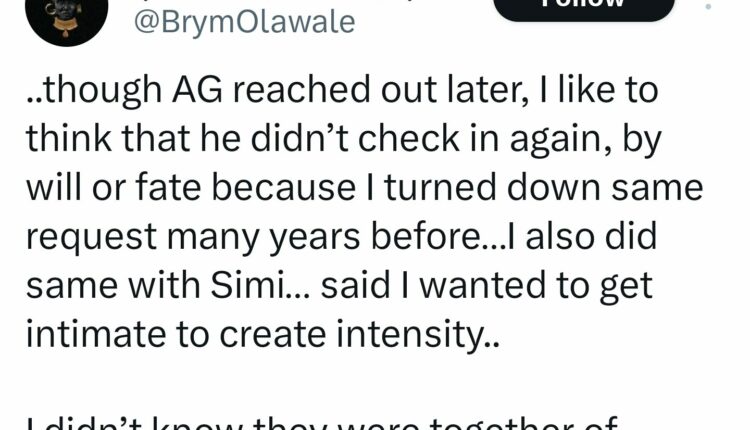Image resolution: width=750 pixels, height=430 pixels.
Task: Open the @BrymOlawale handle link
Action: [x=246, y=21]
